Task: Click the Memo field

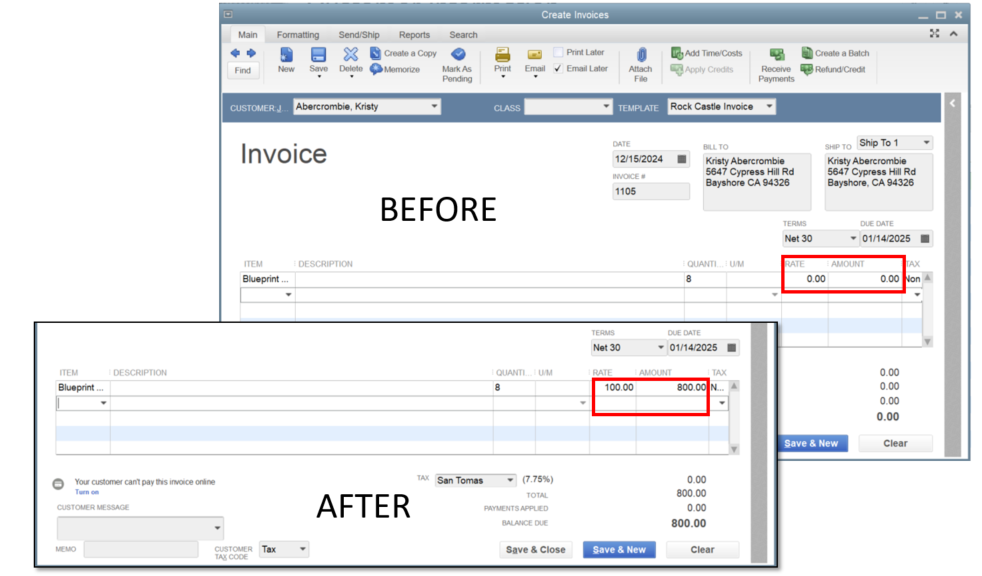Action: (x=141, y=549)
